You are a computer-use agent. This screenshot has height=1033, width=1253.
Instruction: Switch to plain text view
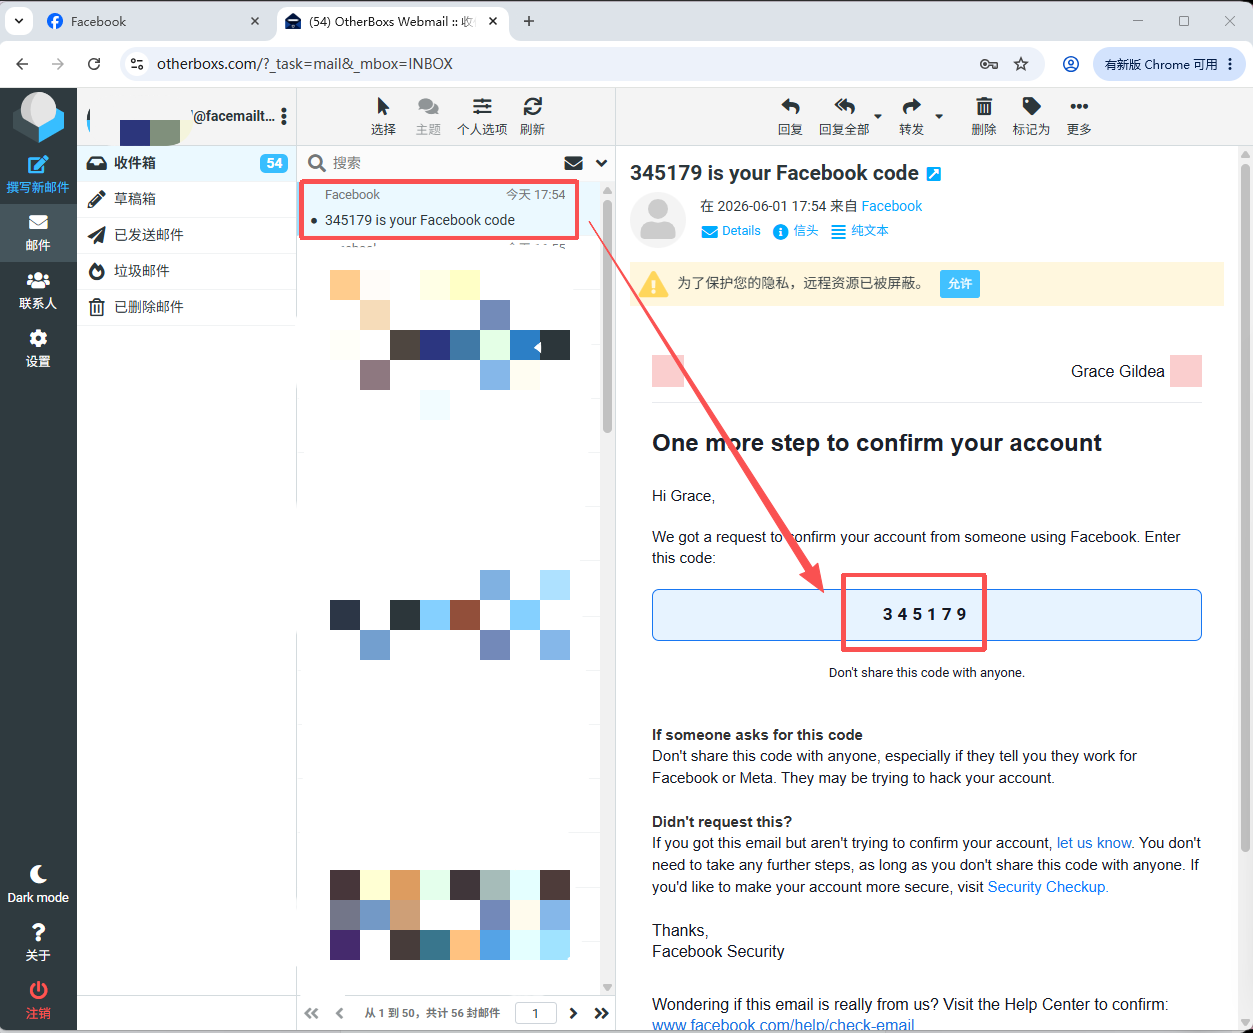click(859, 231)
